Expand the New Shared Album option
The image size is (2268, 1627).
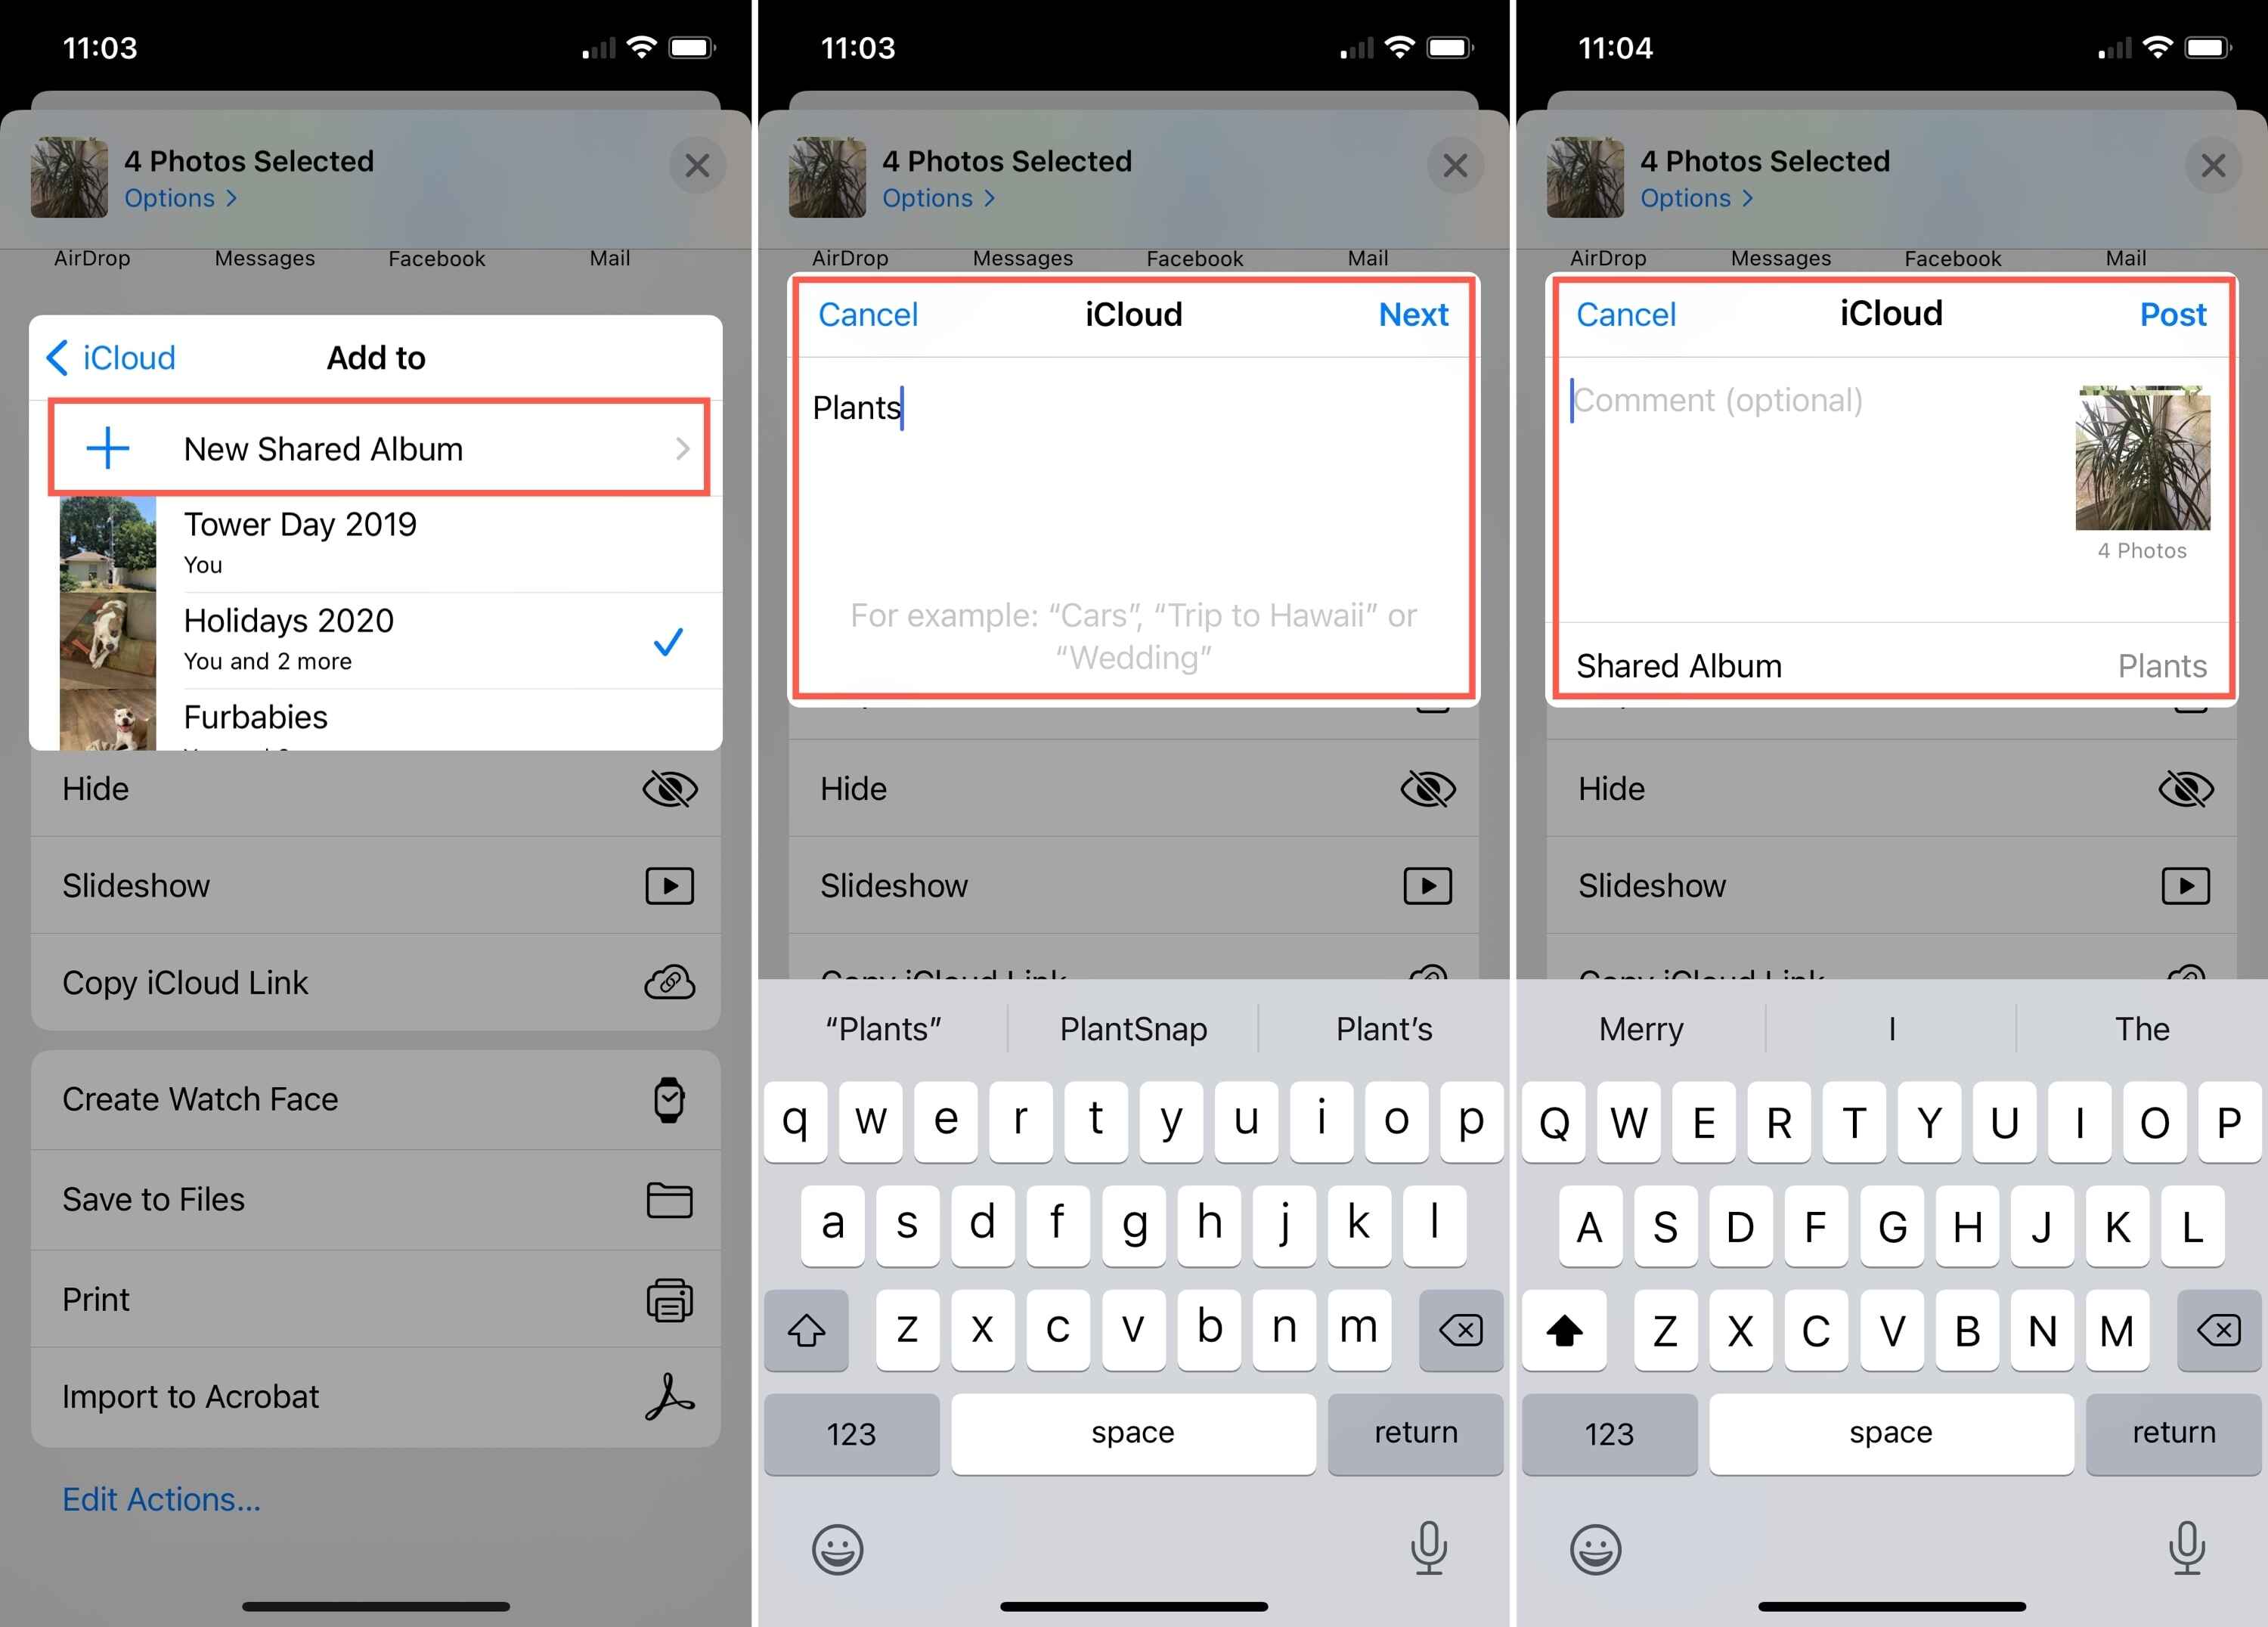373,448
